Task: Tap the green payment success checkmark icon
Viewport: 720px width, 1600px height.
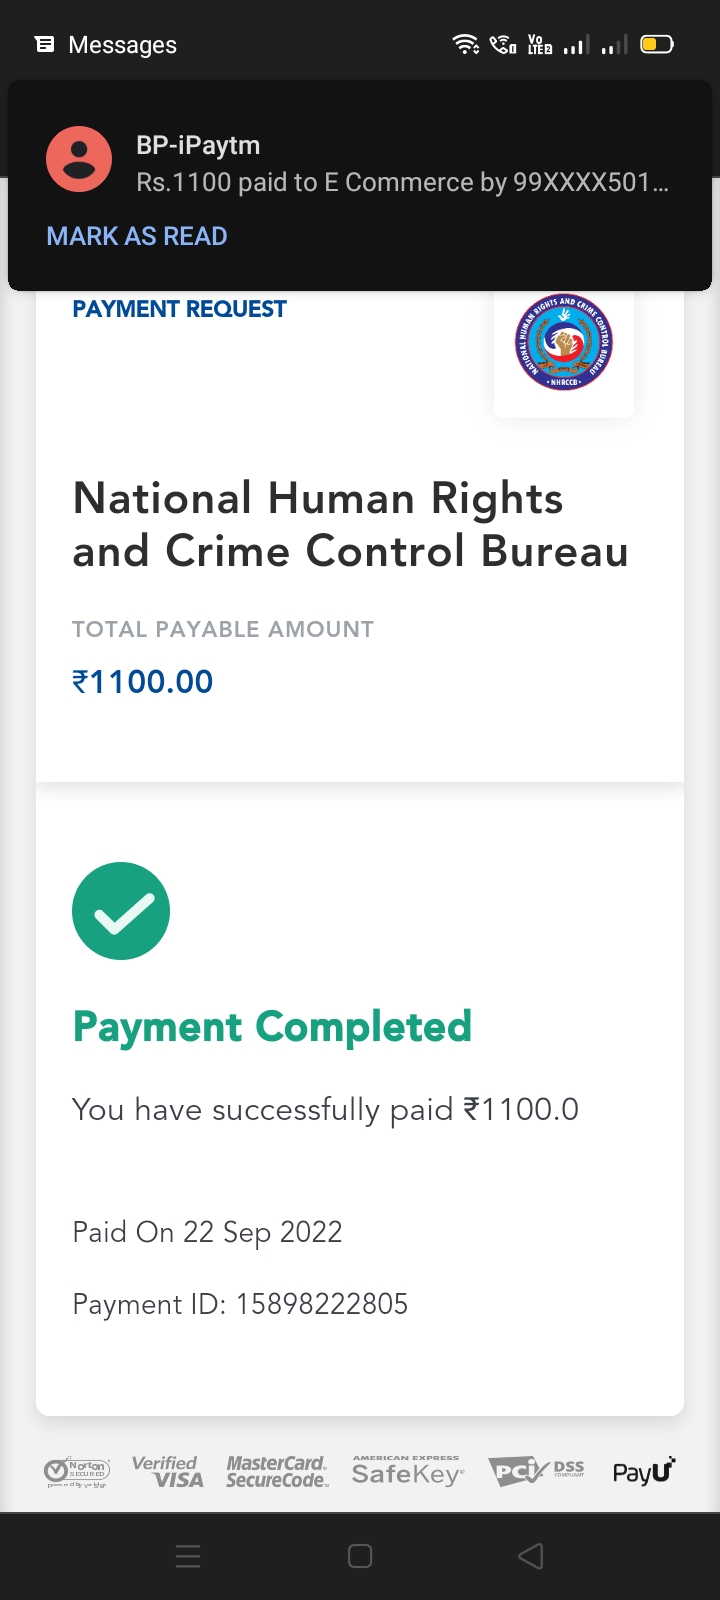Action: (121, 911)
